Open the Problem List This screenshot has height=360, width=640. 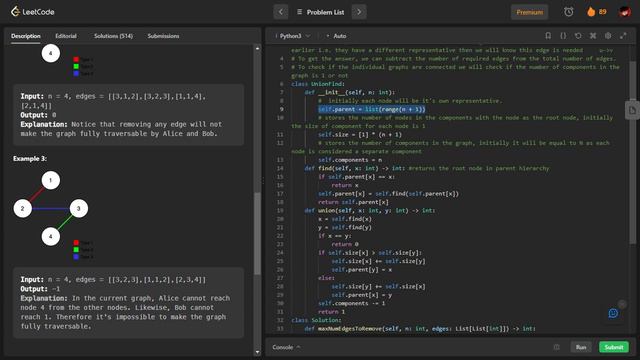(320, 12)
